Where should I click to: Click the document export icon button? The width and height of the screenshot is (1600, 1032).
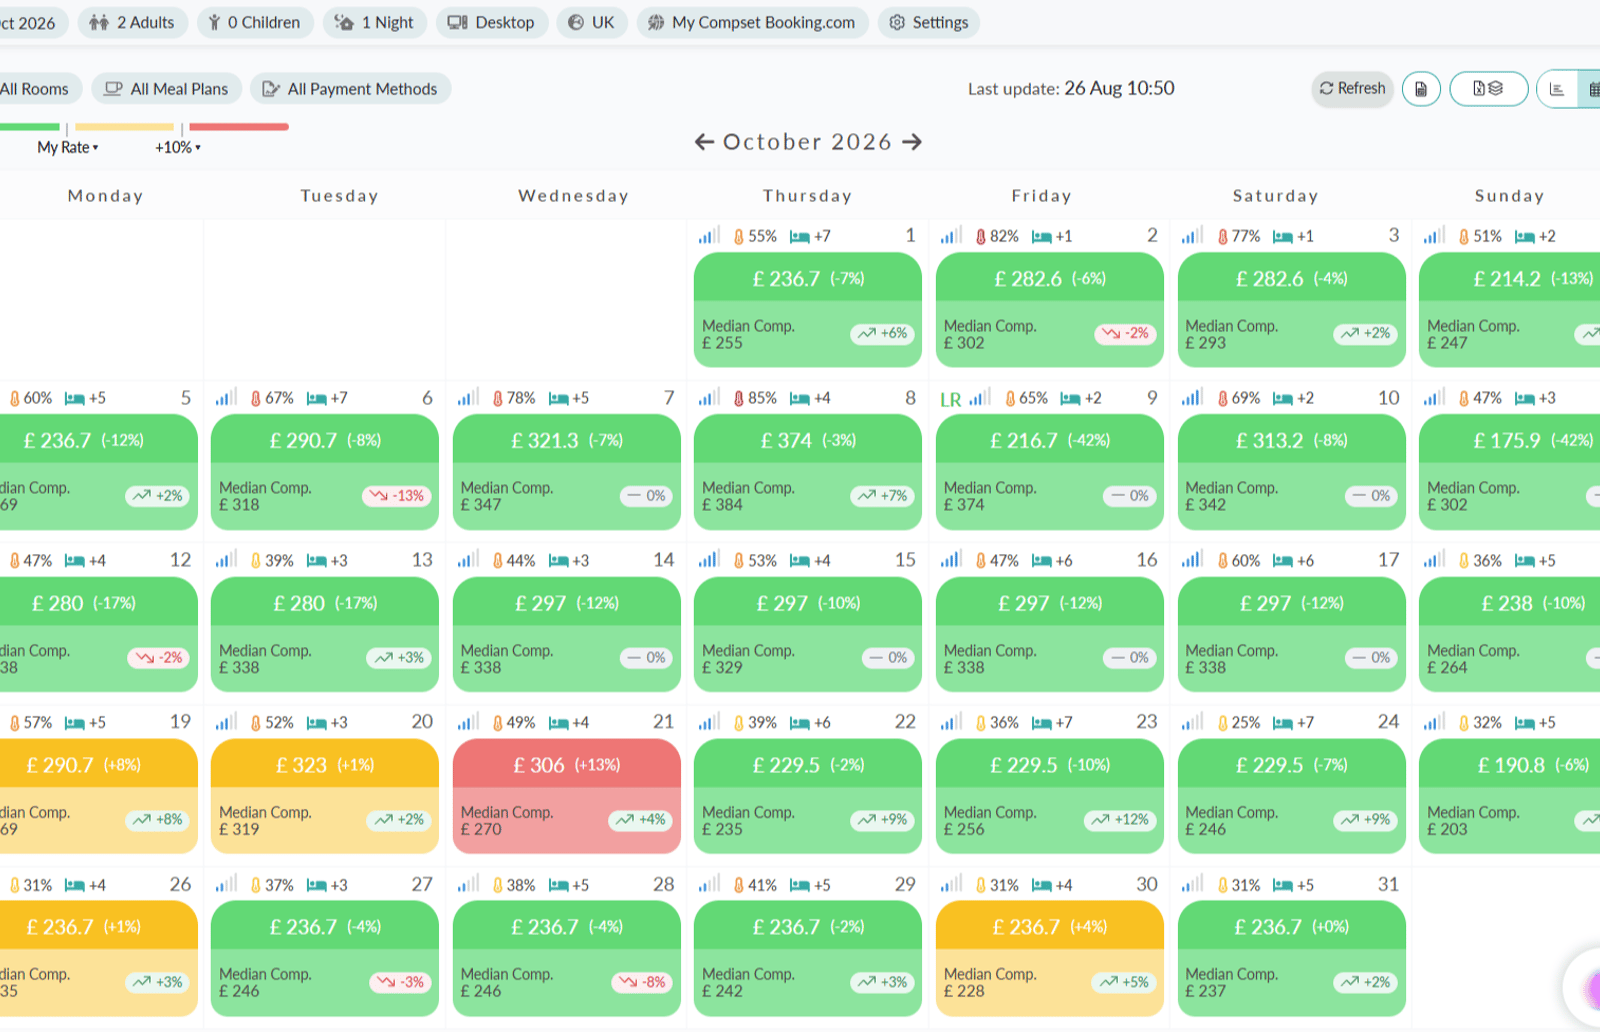pos(1421,89)
